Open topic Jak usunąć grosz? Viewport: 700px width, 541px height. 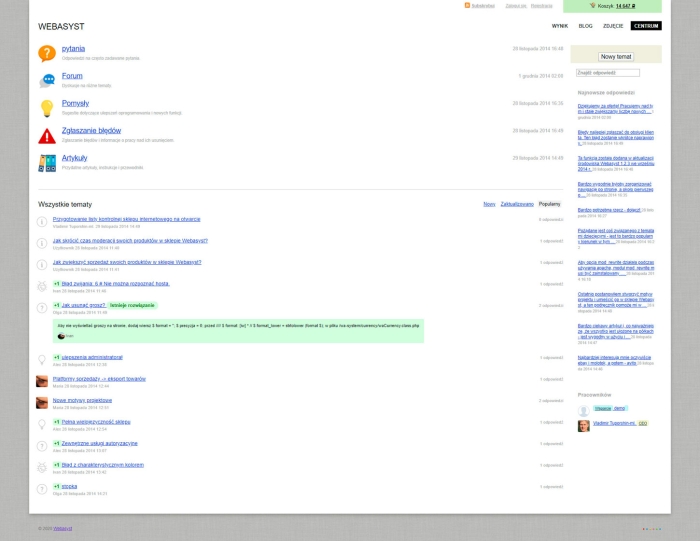point(83,305)
